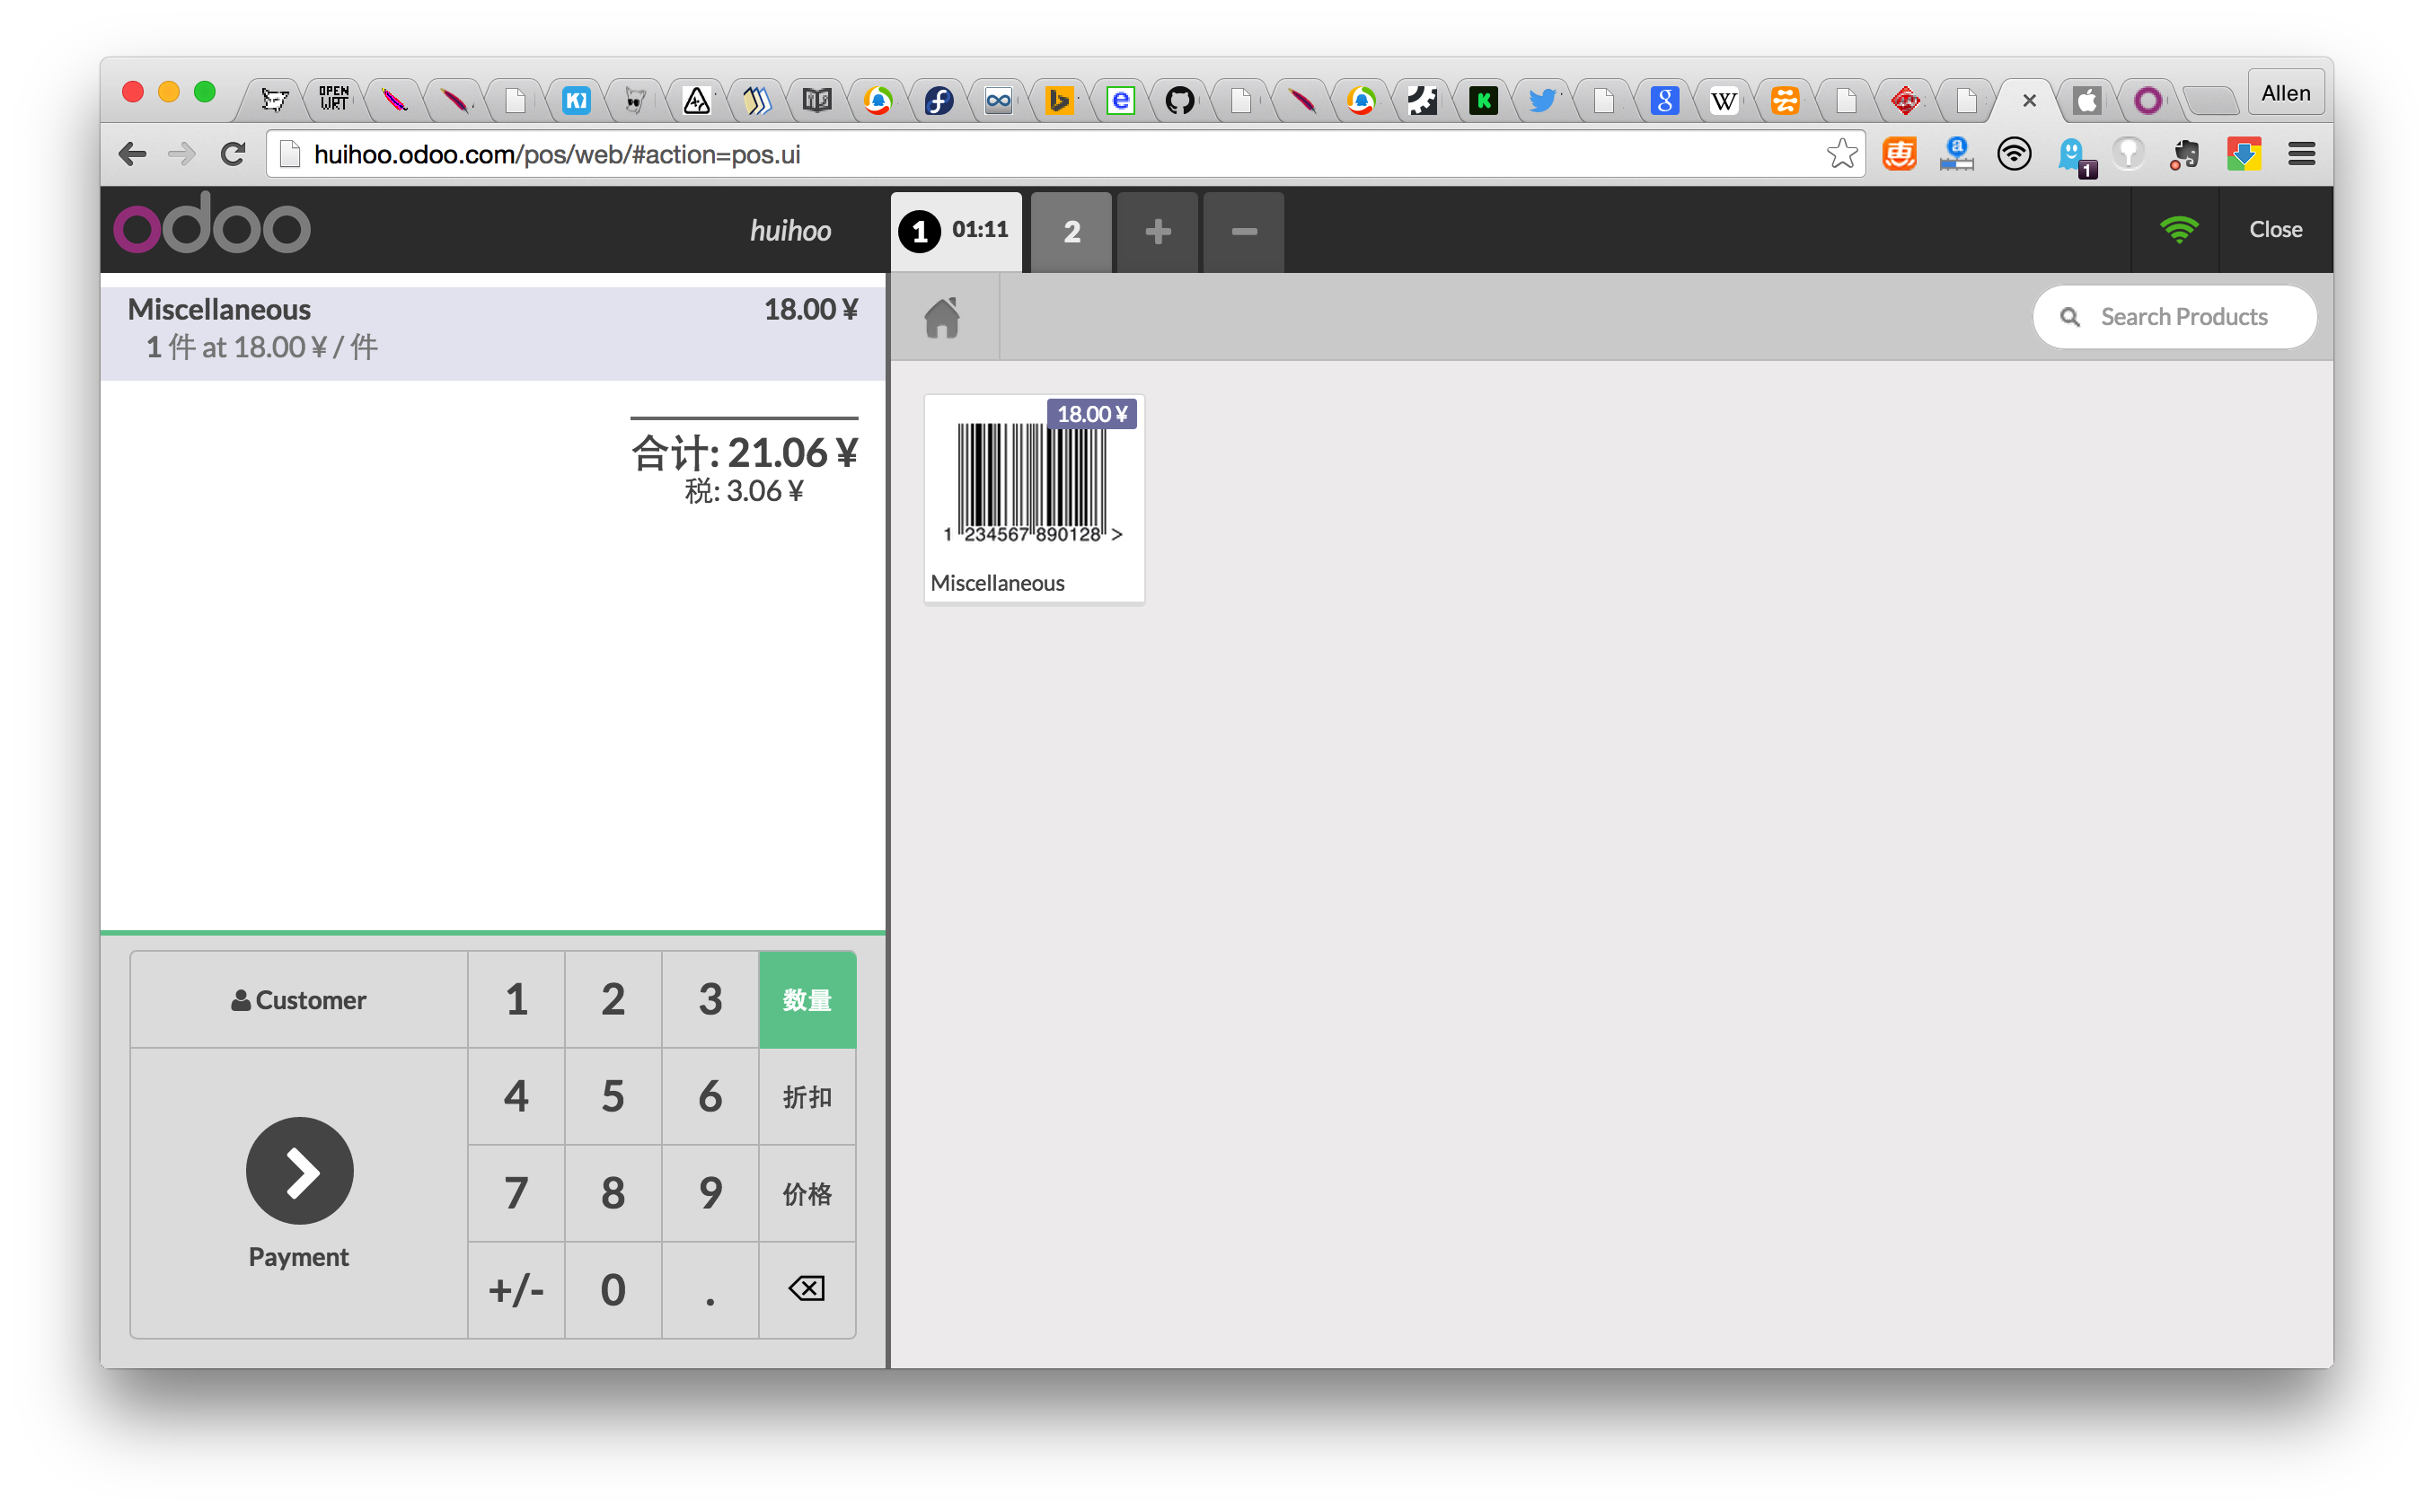
Task: Click the round Payment arrow button
Action: [x=299, y=1170]
